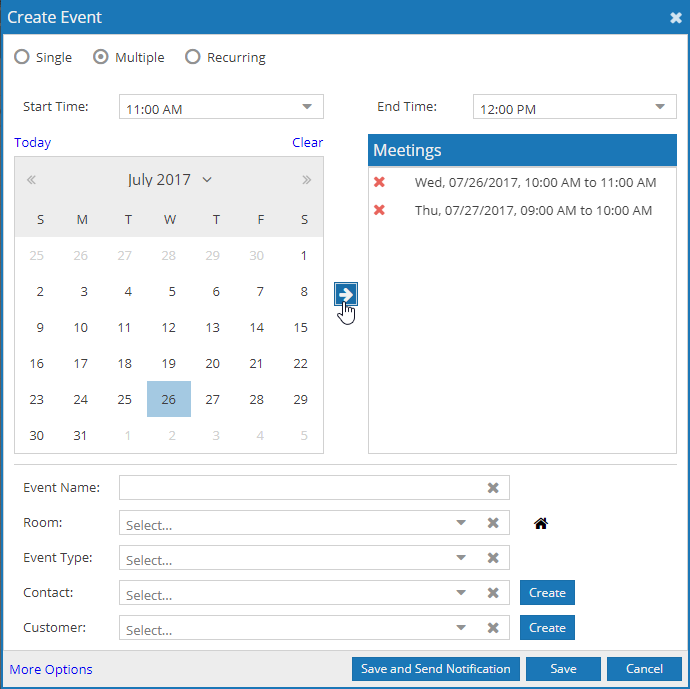Open More Options link
Viewport: 690px width, 689px height.
tap(51, 669)
